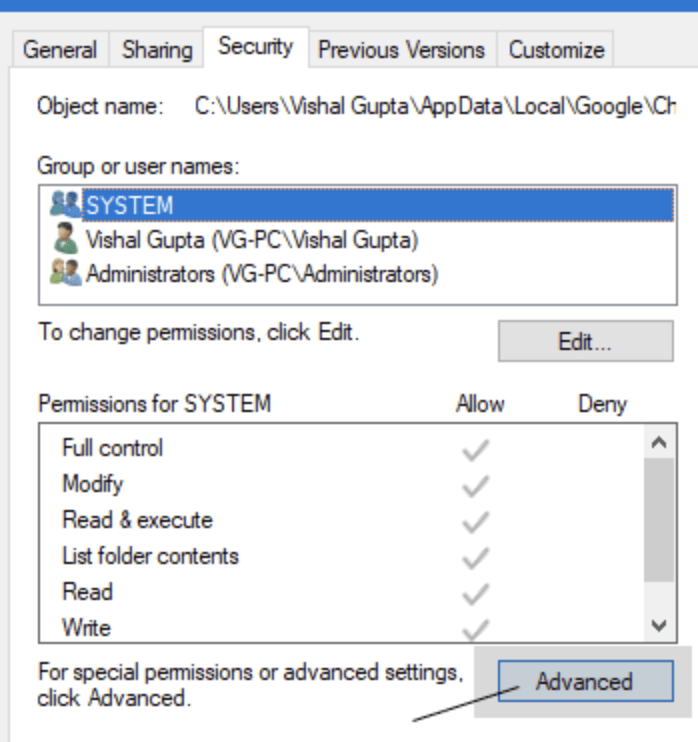Viewport: 698px width, 742px height.
Task: Click the permissions list scrollbar thumb
Action: [x=658, y=520]
